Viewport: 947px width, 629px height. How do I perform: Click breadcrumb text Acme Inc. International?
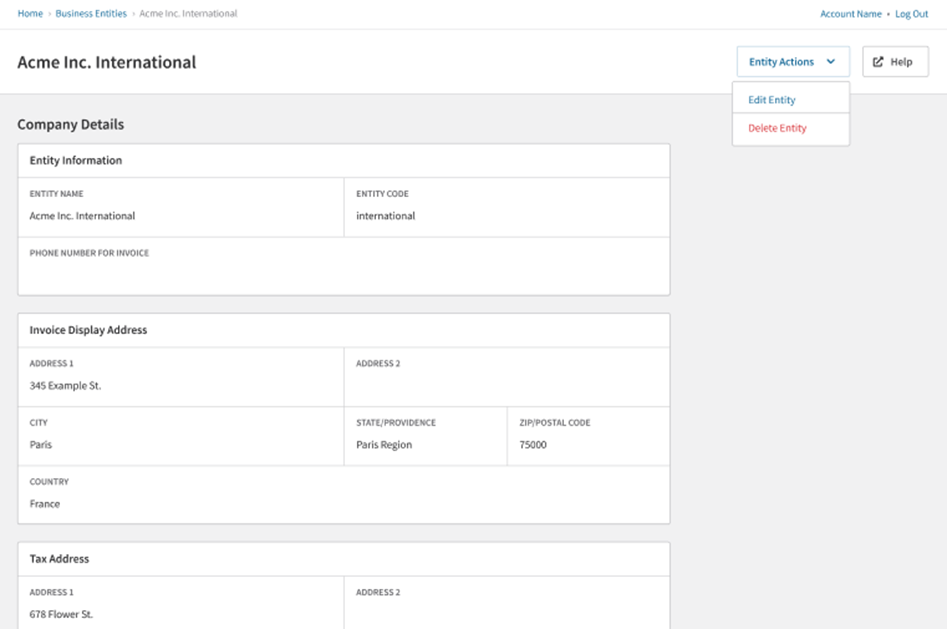(188, 13)
